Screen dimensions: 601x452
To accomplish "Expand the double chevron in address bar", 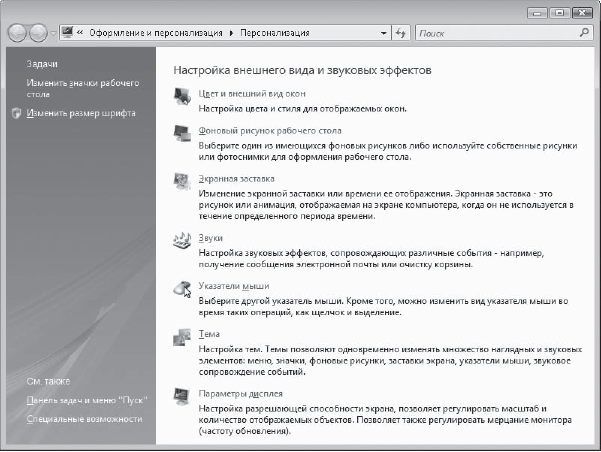I will [x=80, y=33].
